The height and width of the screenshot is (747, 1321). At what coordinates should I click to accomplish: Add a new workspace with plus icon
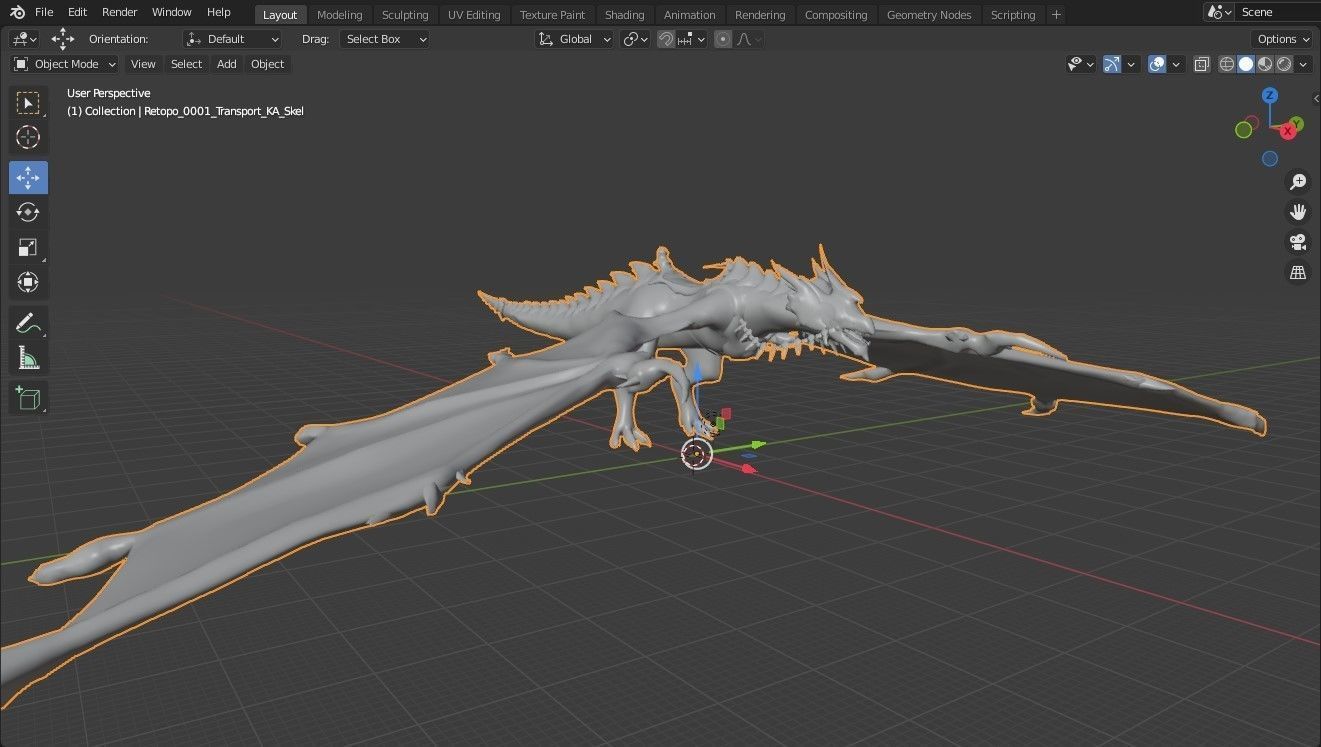tap(1056, 14)
